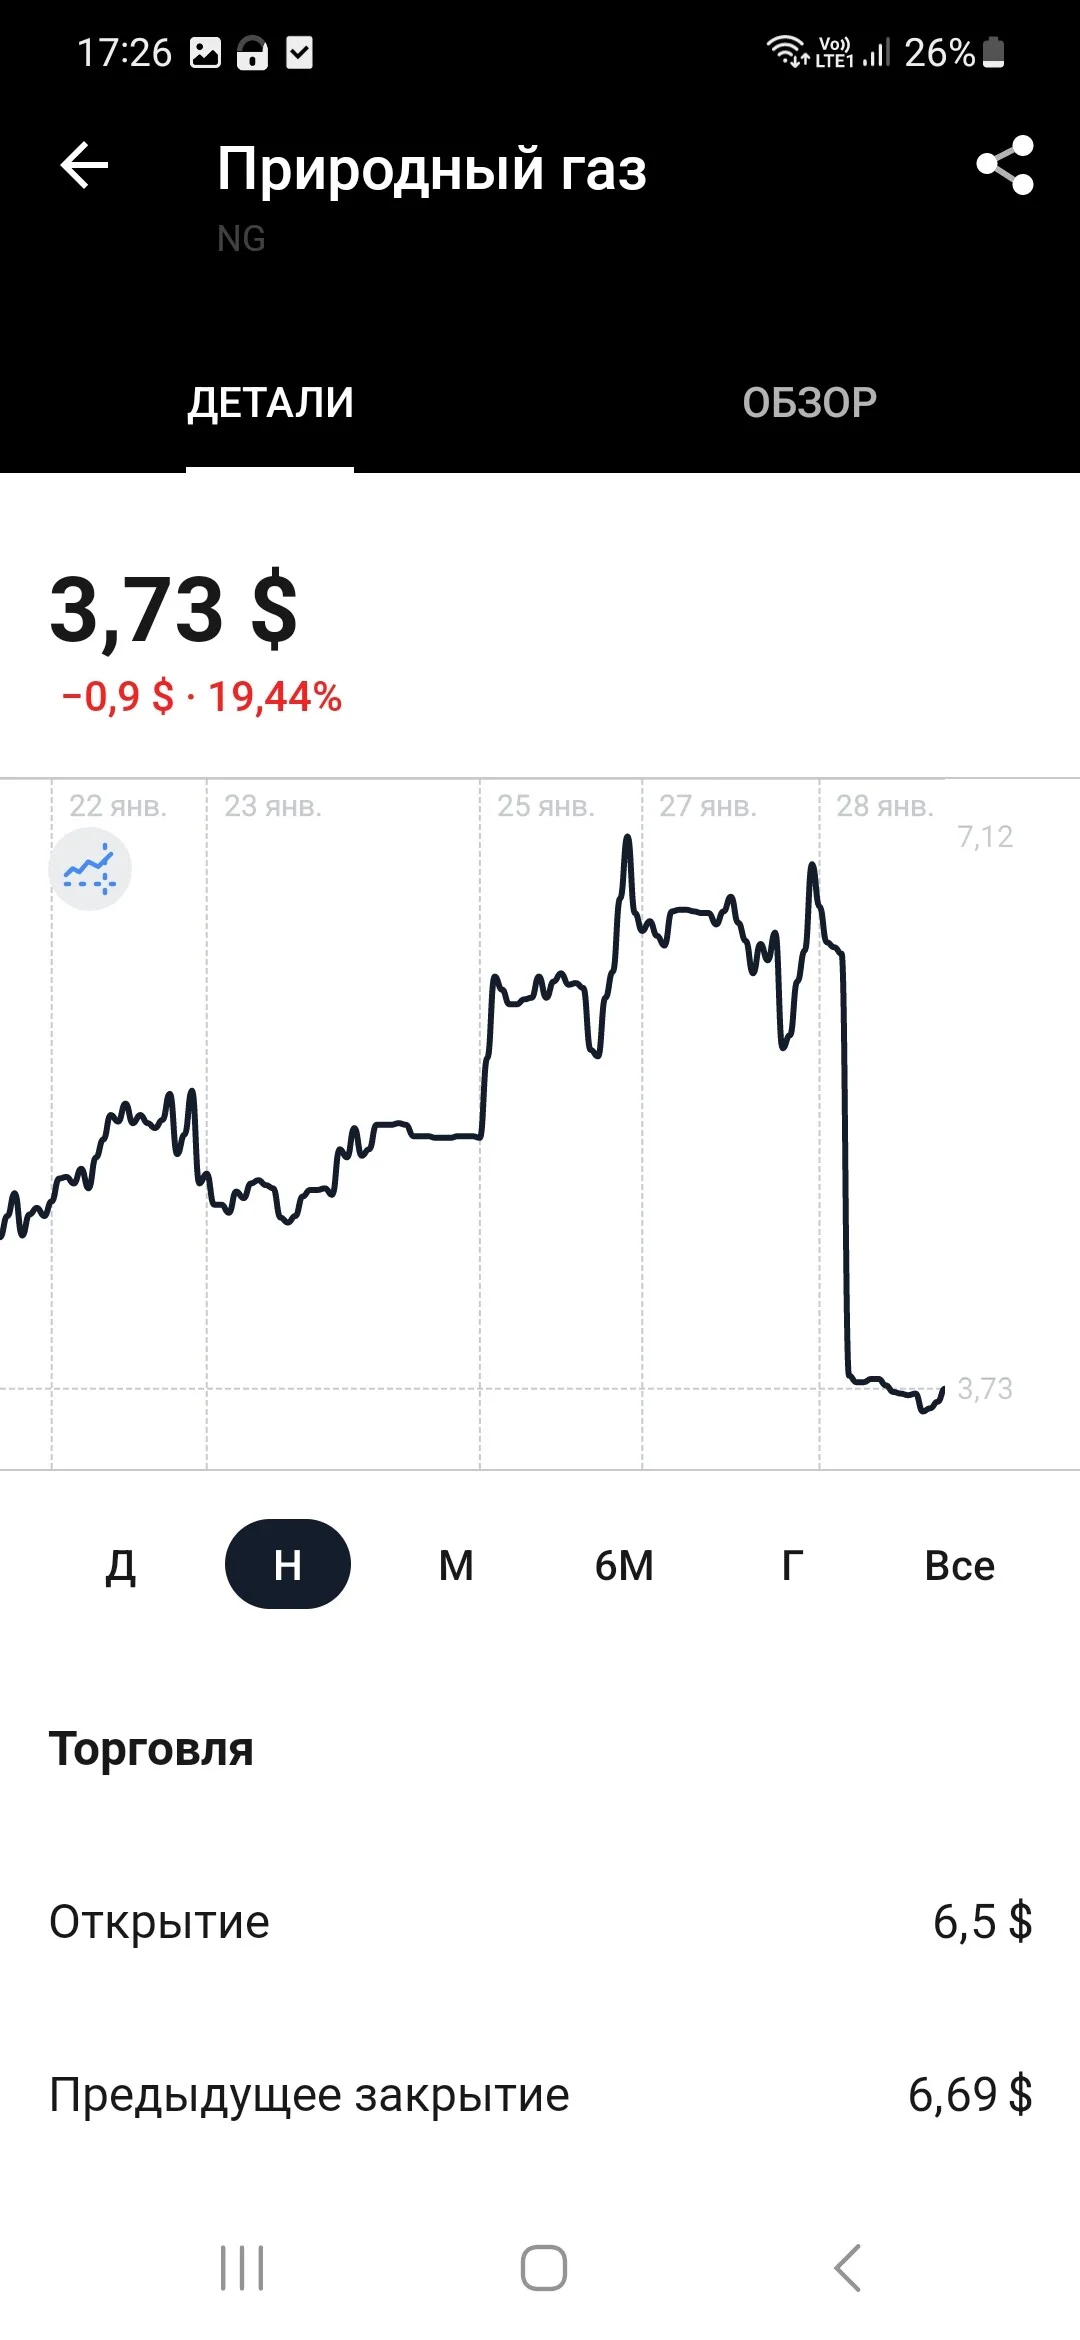This screenshot has height=2340, width=1080.
Task: Open Android recent apps button
Action: [x=242, y=2267]
